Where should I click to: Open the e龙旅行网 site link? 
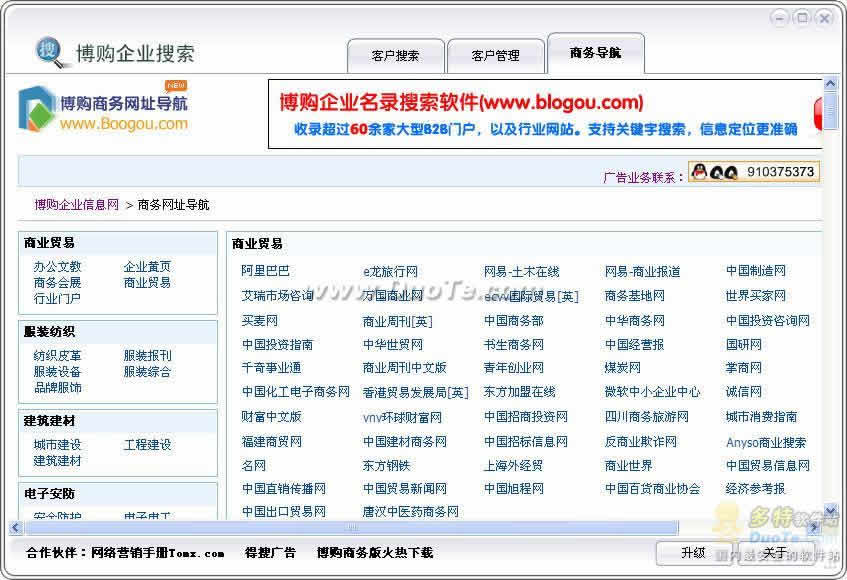point(391,272)
